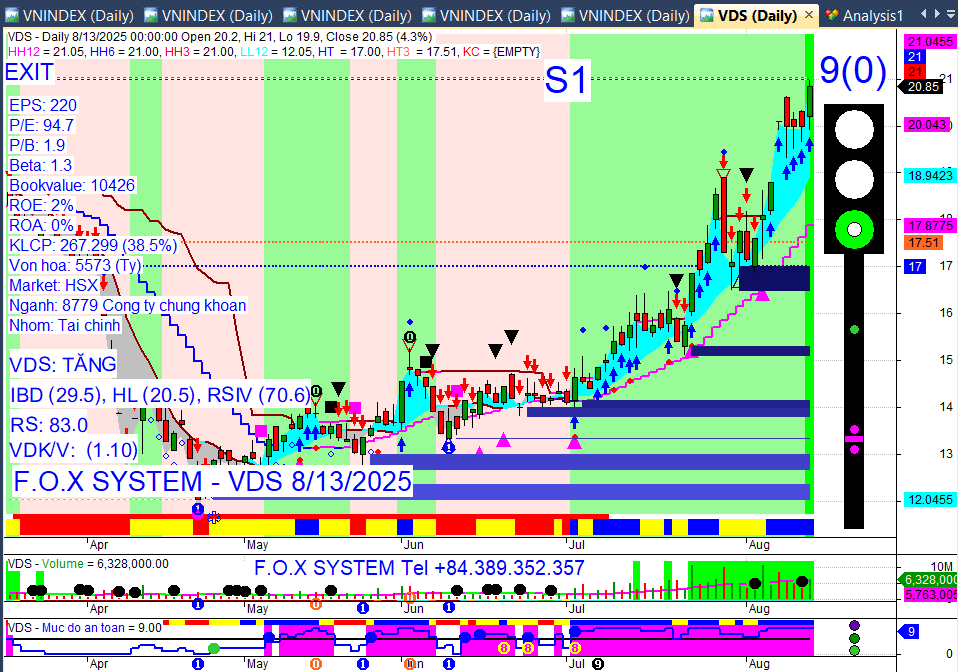The width and height of the screenshot is (958, 672).
Task: Click Nganh: 8779 Cong ty chung khoan
Action: click(x=128, y=305)
